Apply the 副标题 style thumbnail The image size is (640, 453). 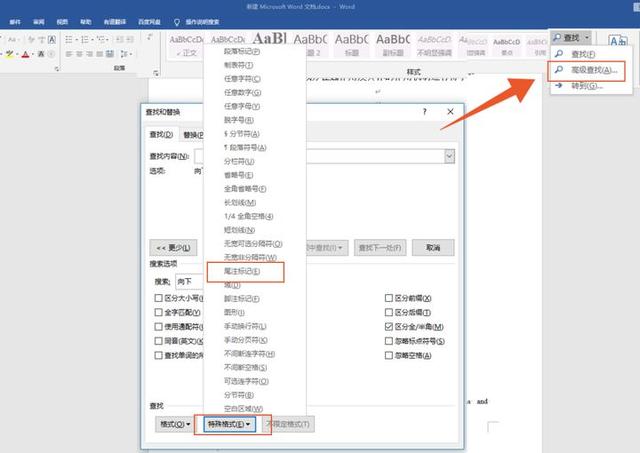click(393, 45)
